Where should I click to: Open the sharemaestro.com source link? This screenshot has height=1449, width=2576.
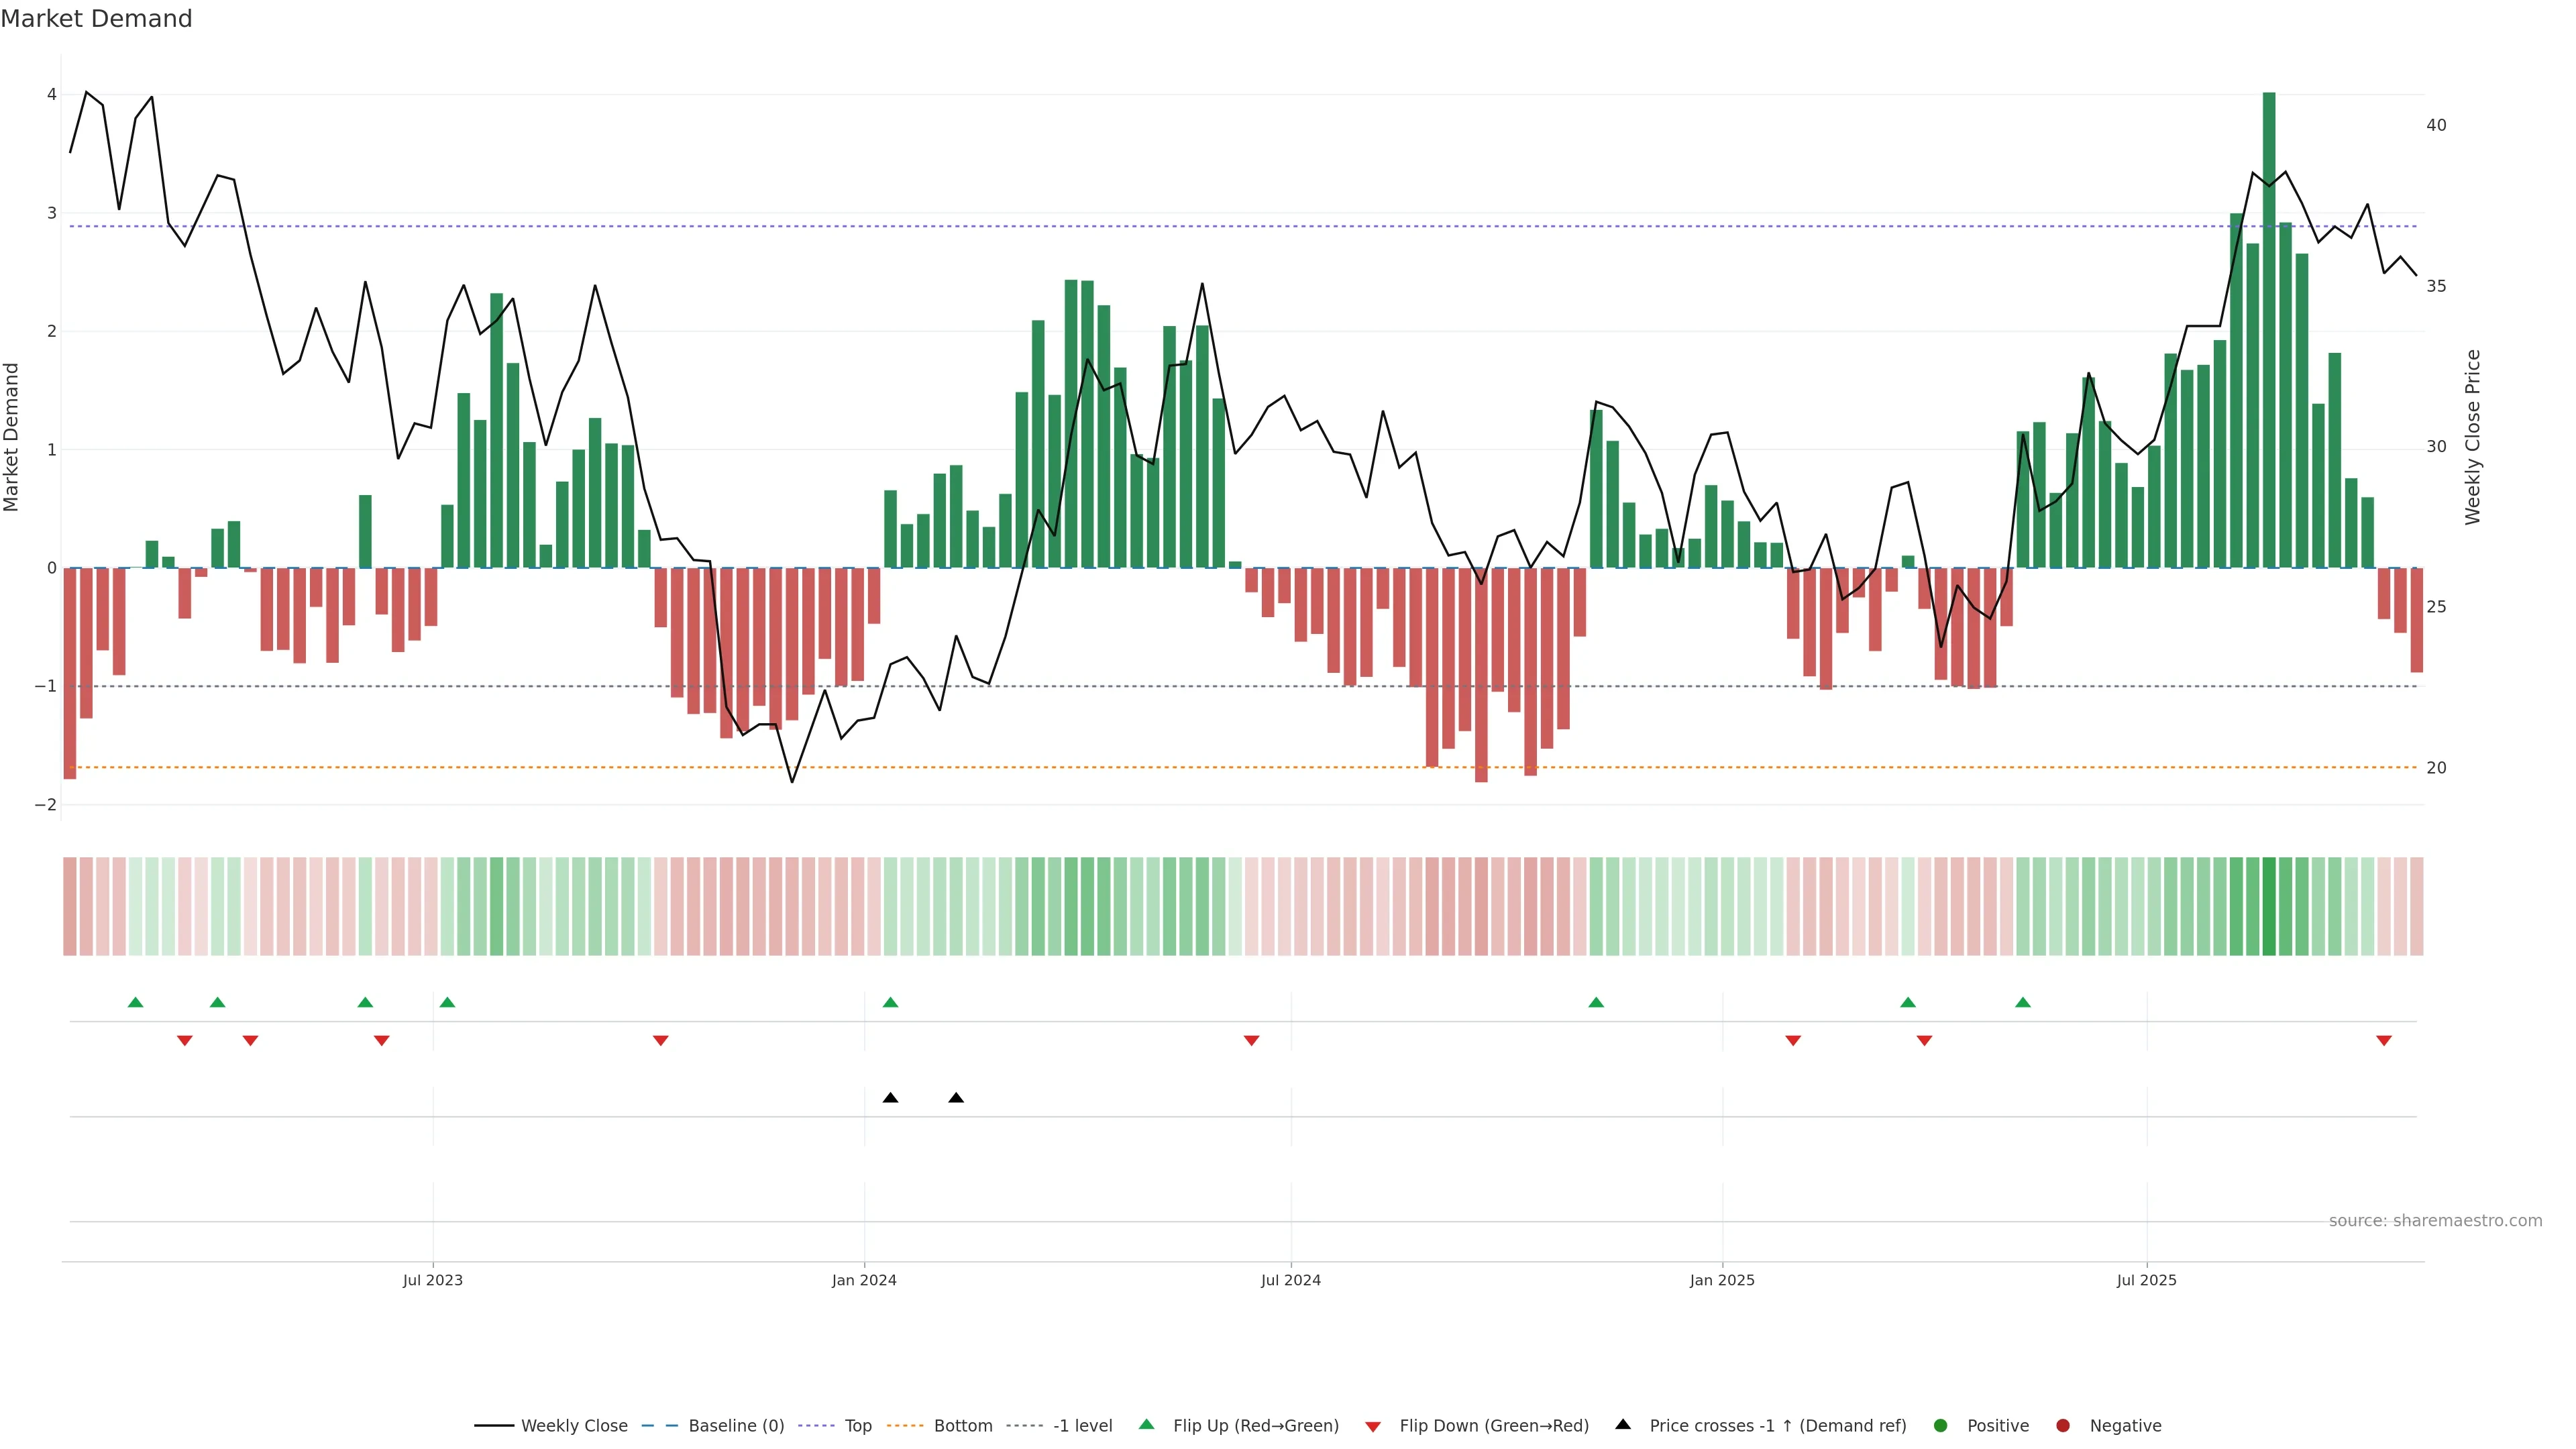(2435, 1221)
